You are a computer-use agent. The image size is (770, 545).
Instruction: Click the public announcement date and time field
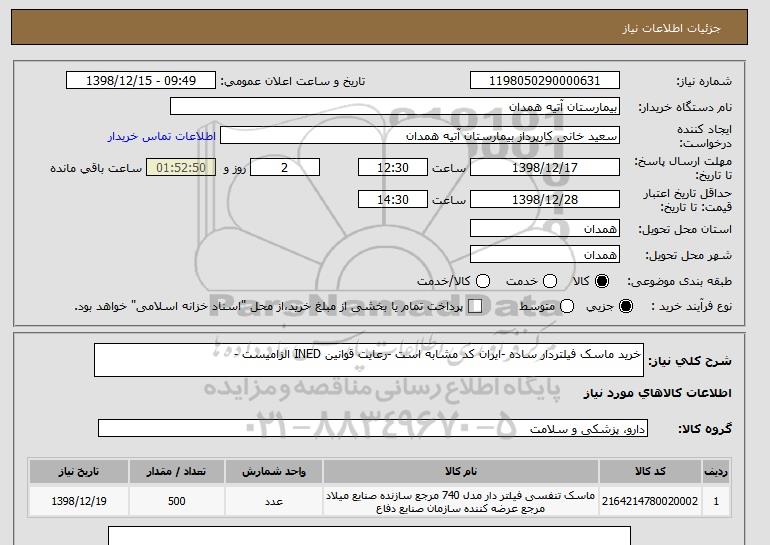(141, 81)
